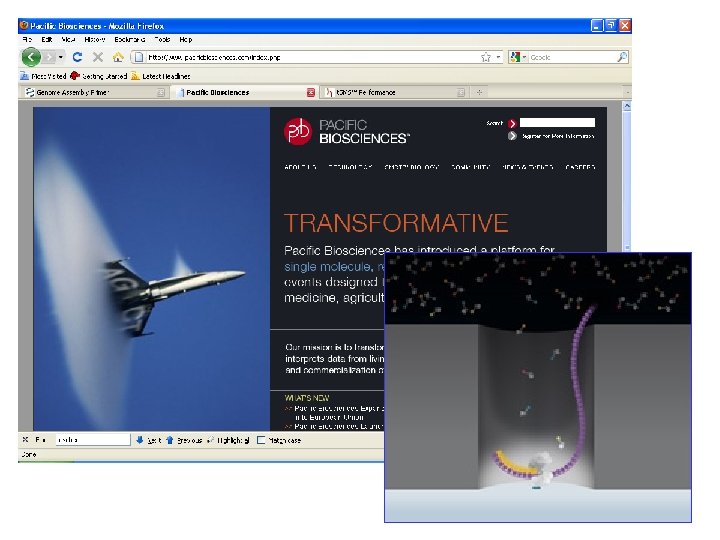Click the green Back navigation button

31,57
